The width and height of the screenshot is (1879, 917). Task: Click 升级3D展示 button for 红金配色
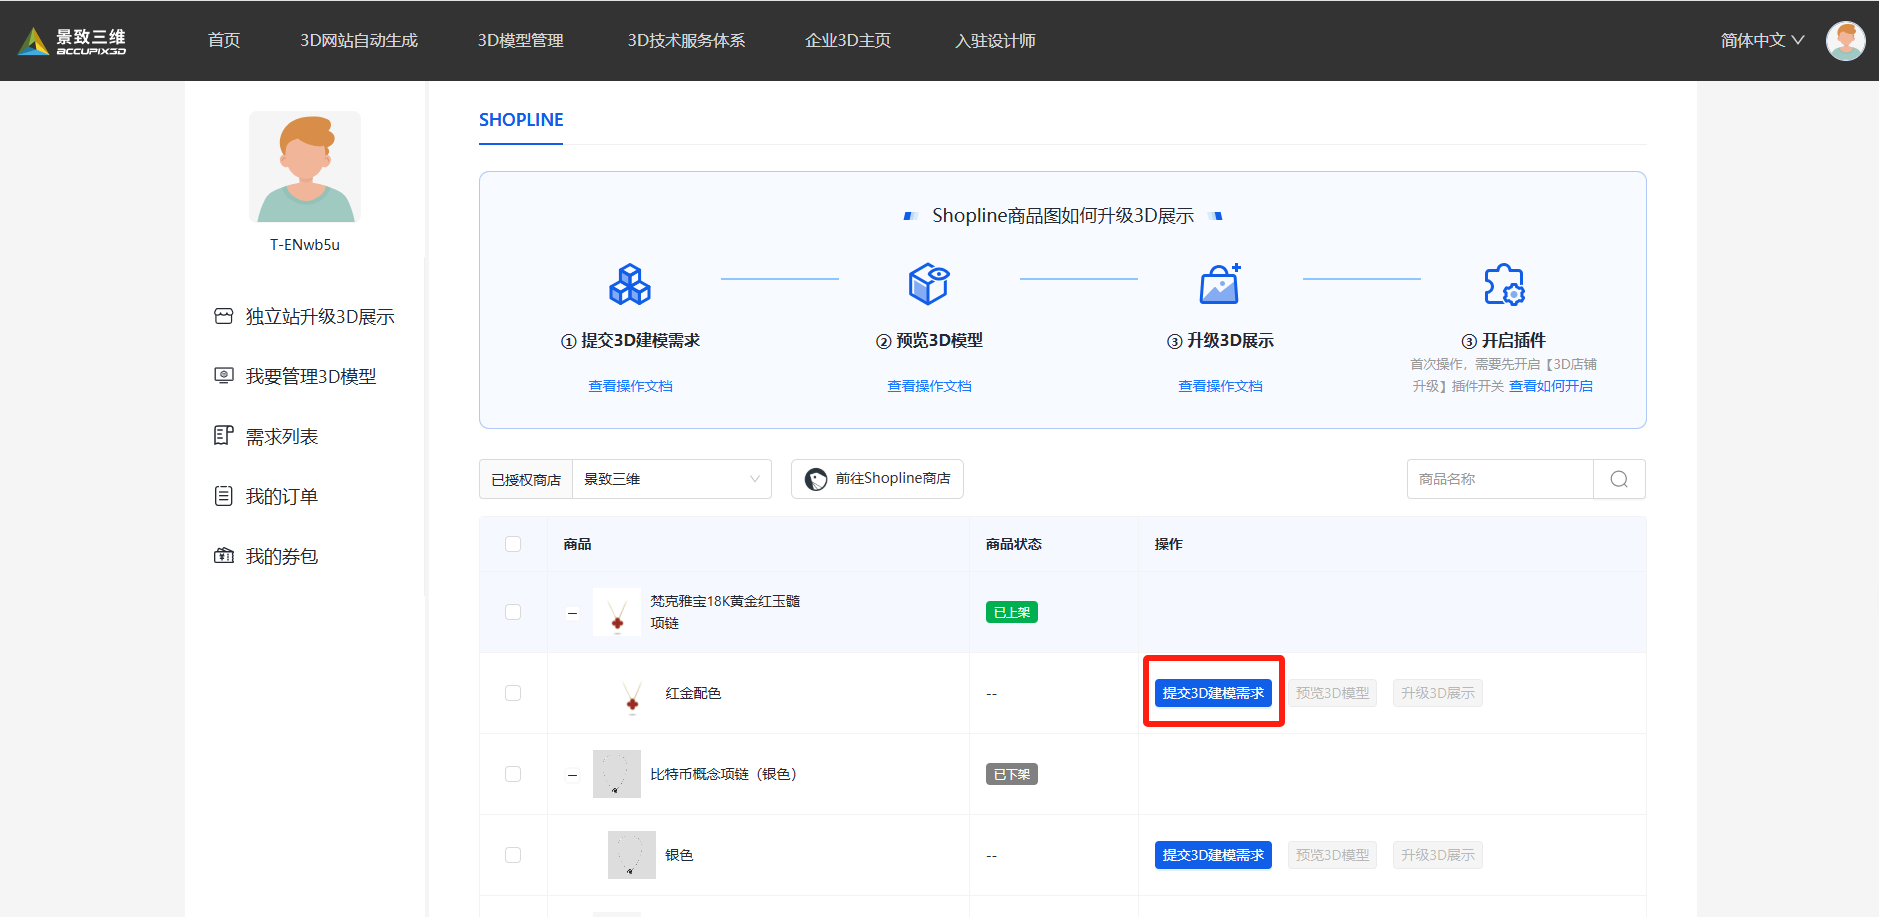click(1437, 693)
